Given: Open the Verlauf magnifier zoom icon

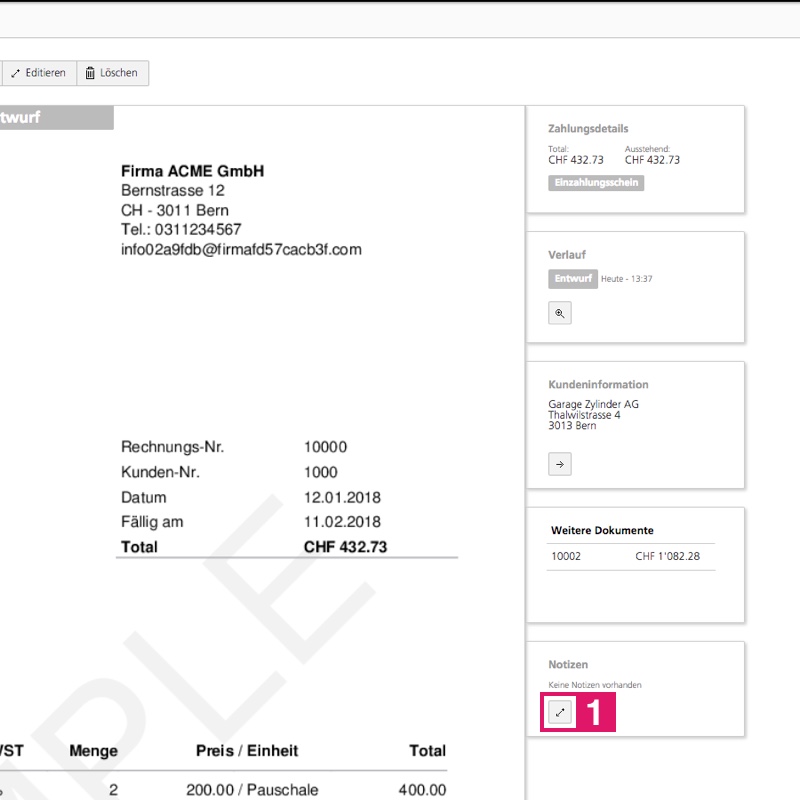Looking at the screenshot, I should [560, 313].
